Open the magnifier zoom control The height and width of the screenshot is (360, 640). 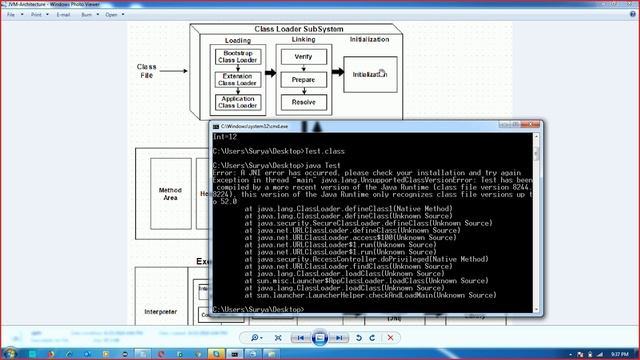[x=256, y=338]
